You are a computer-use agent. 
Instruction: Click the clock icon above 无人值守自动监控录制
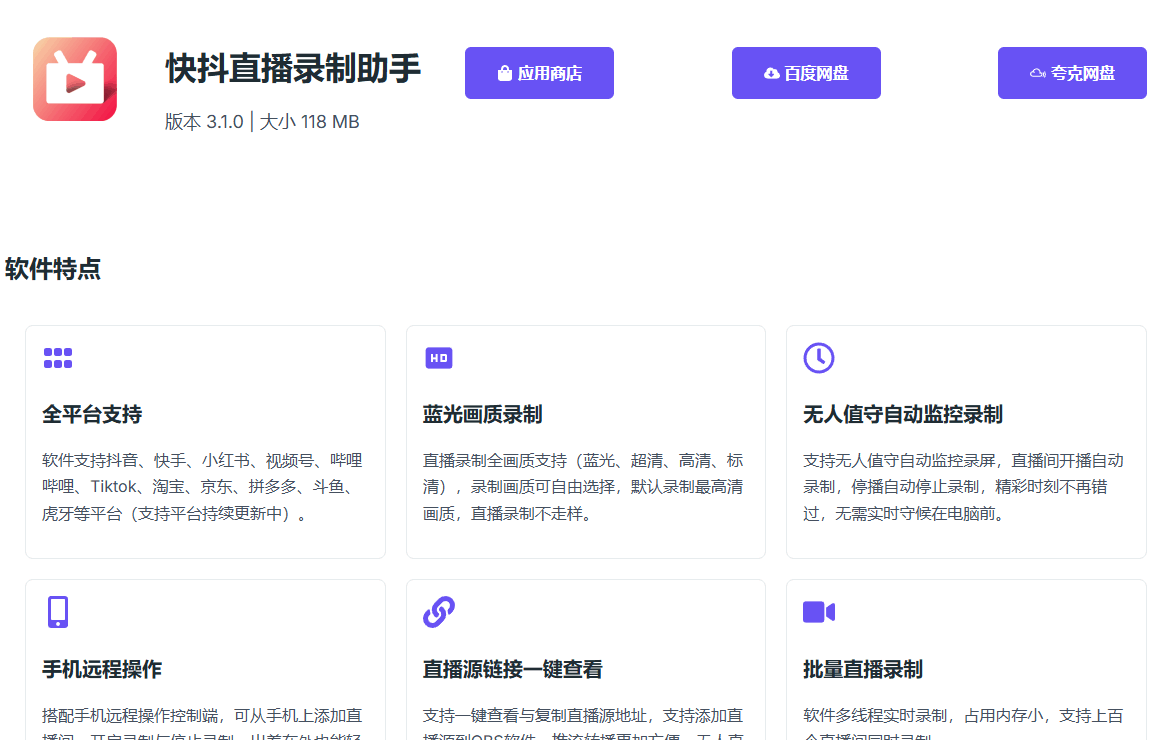pos(818,358)
